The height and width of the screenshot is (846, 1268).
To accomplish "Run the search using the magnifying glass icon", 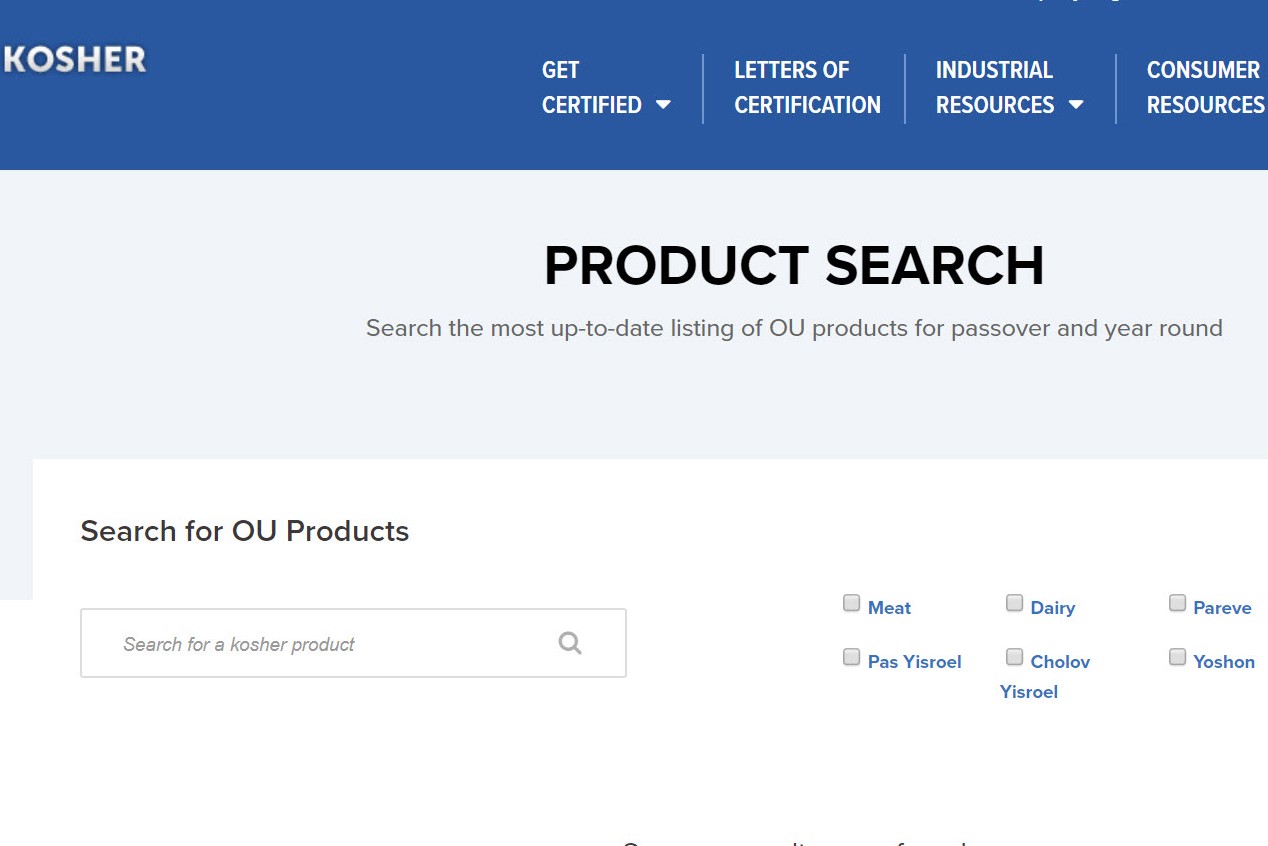I will click(x=570, y=643).
